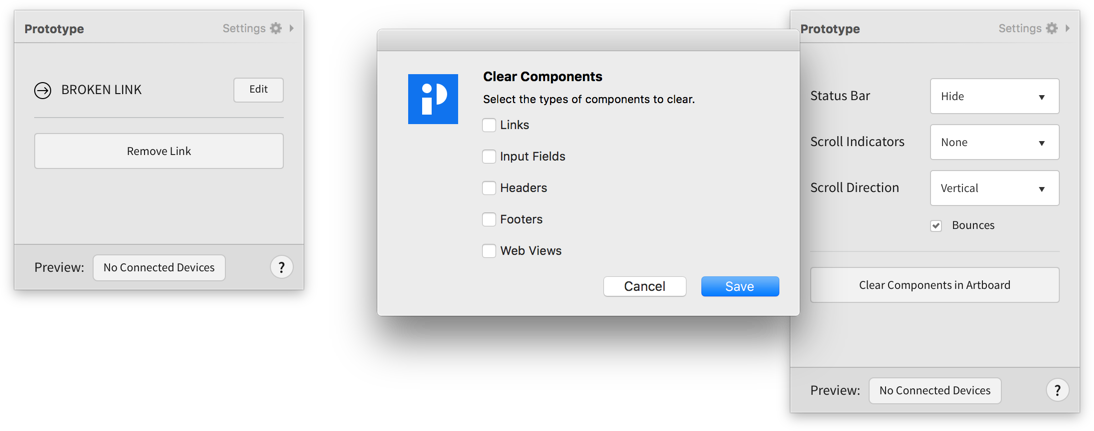1094x431 pixels.
Task: Open the Scroll Direction dropdown
Action: pyautogui.click(x=994, y=188)
